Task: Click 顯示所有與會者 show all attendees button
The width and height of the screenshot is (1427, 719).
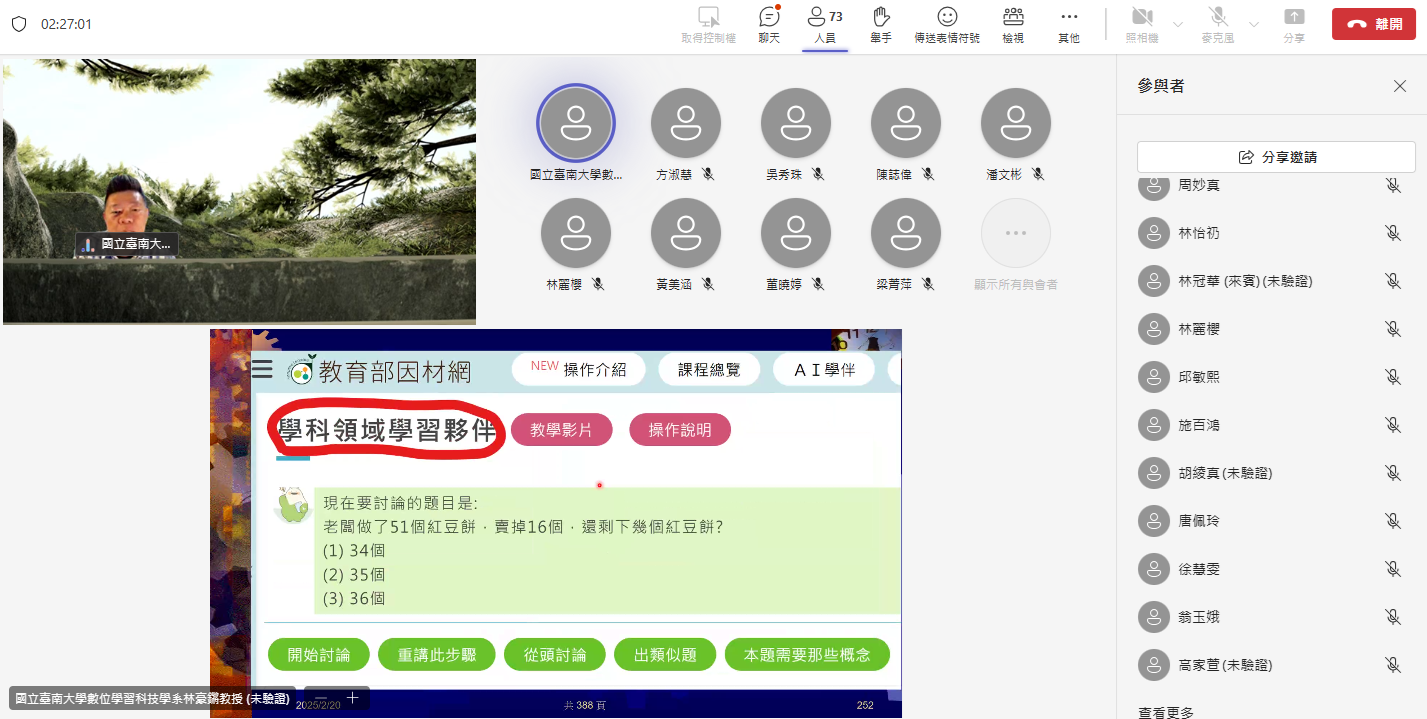Action: [x=1016, y=233]
